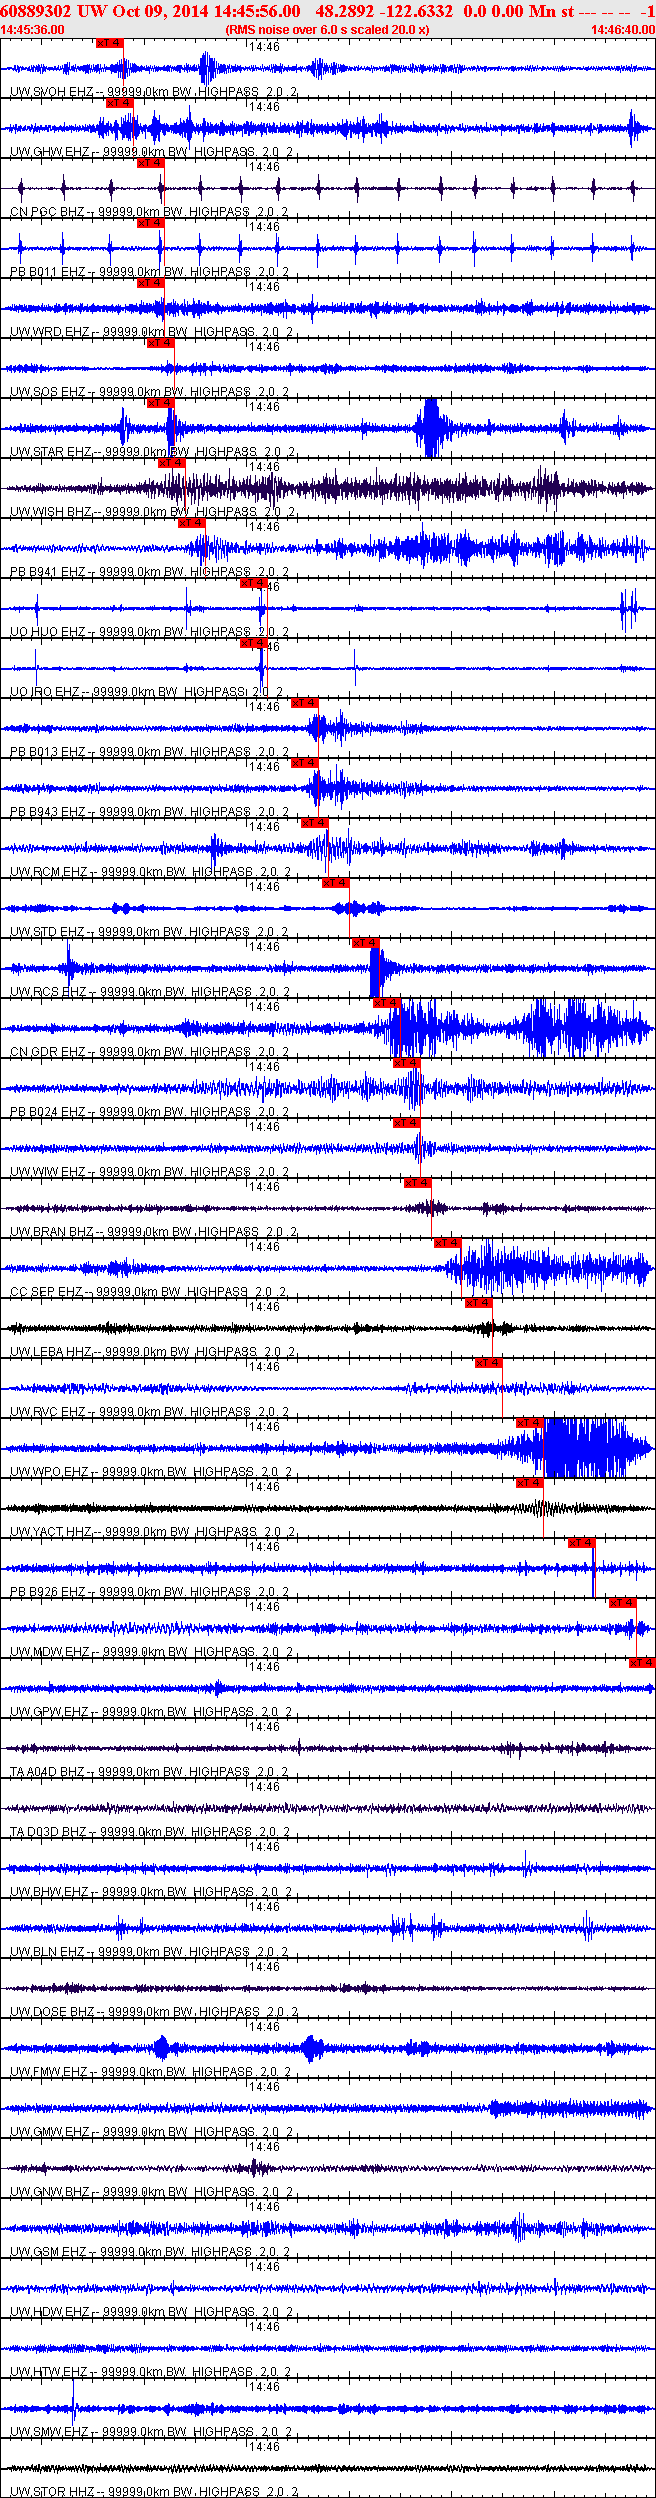
Task: Click the red pick flag on PB.B941 row
Action: 192,523
